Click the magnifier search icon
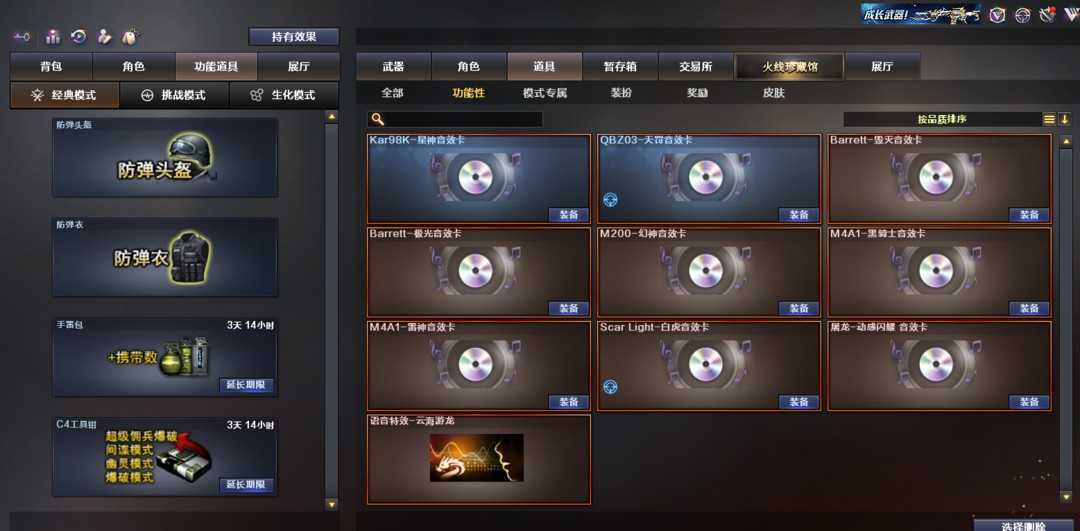 coord(377,119)
